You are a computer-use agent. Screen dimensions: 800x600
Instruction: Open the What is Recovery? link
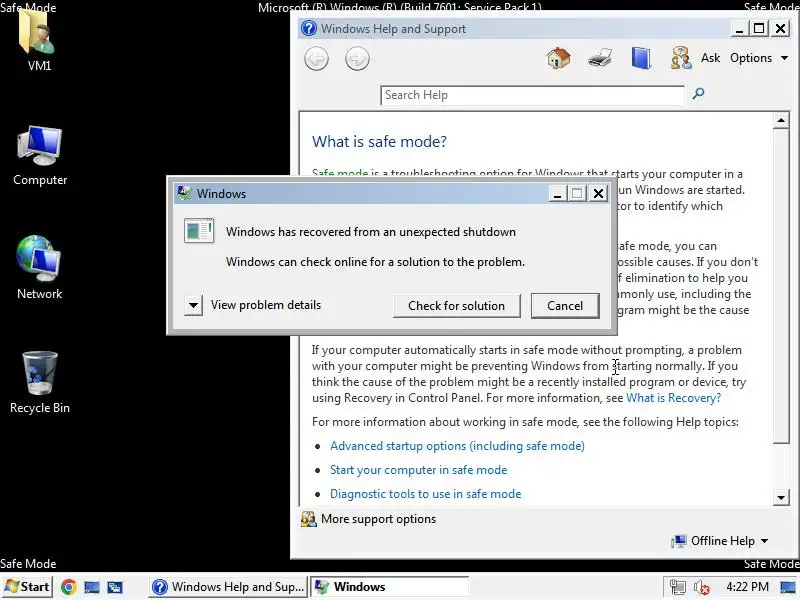point(673,398)
